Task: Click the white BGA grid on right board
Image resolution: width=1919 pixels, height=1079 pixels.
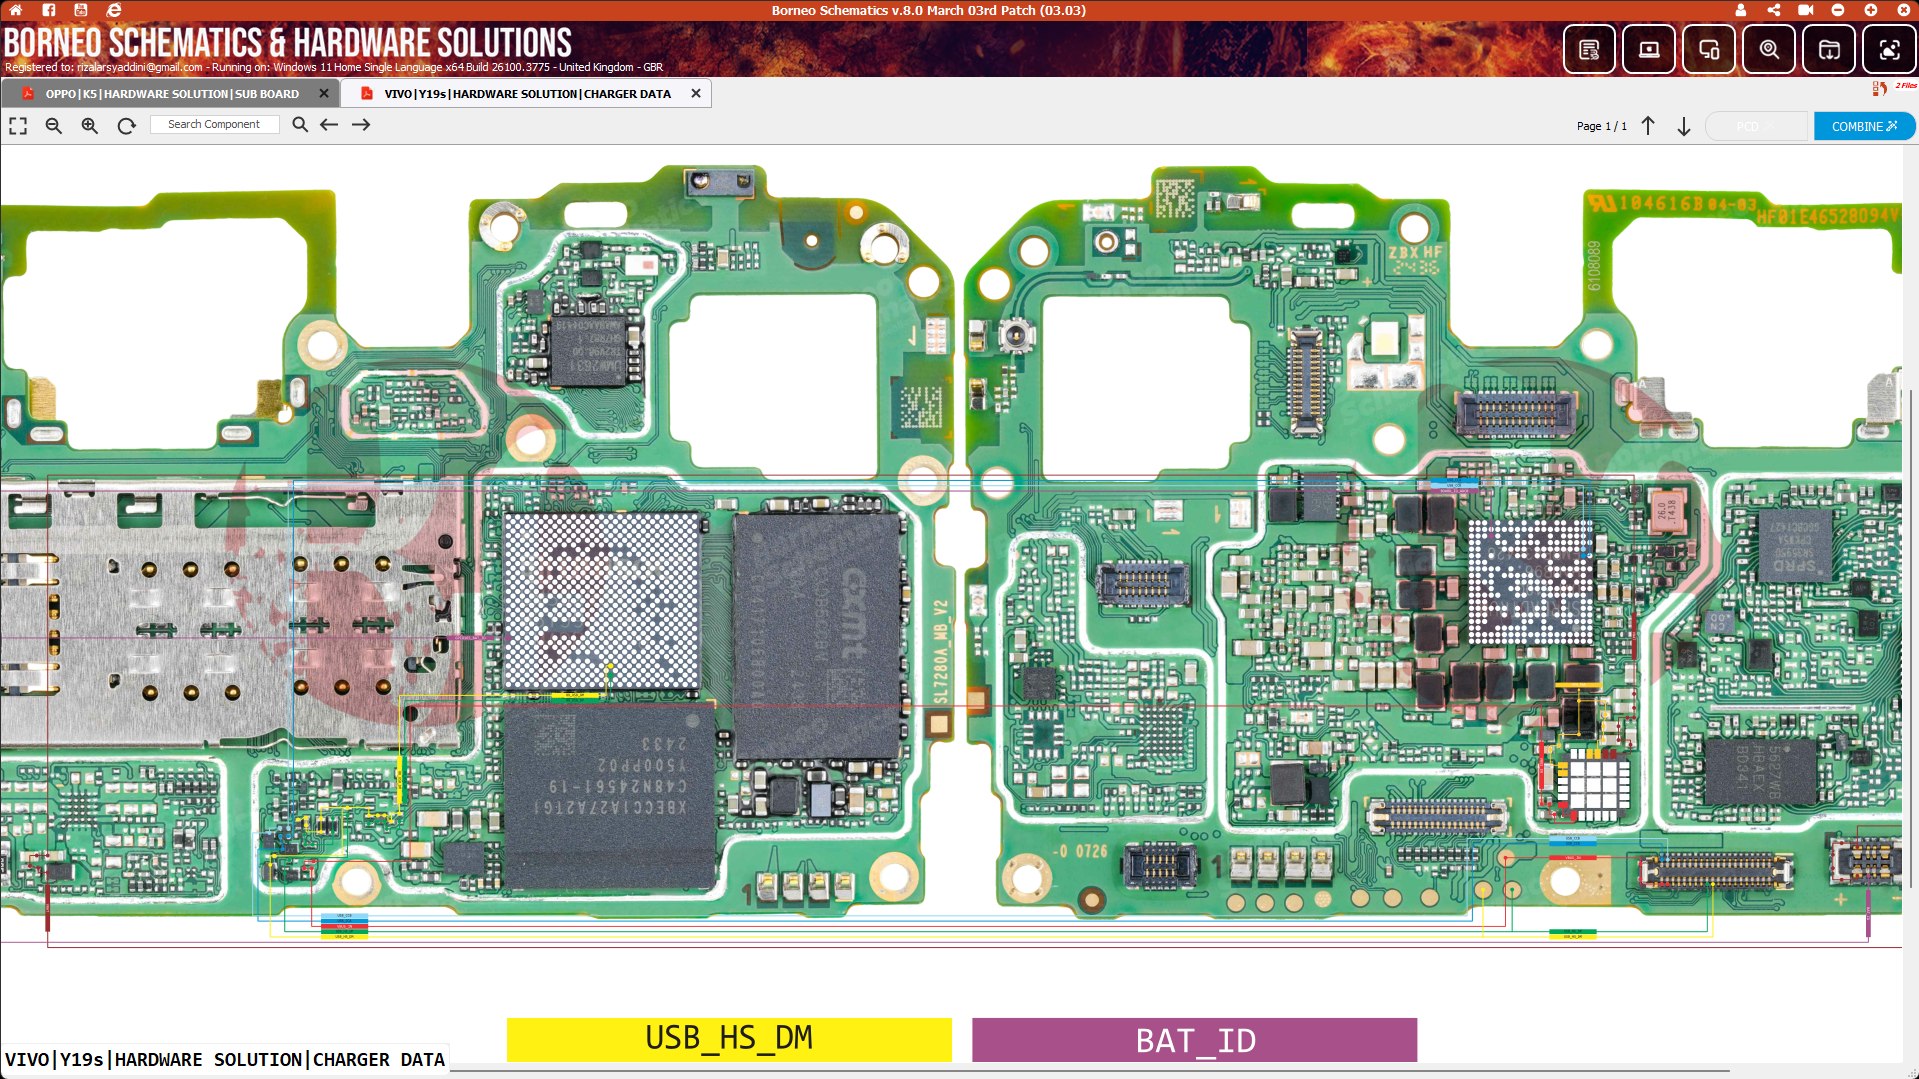Action: pos(1530,580)
